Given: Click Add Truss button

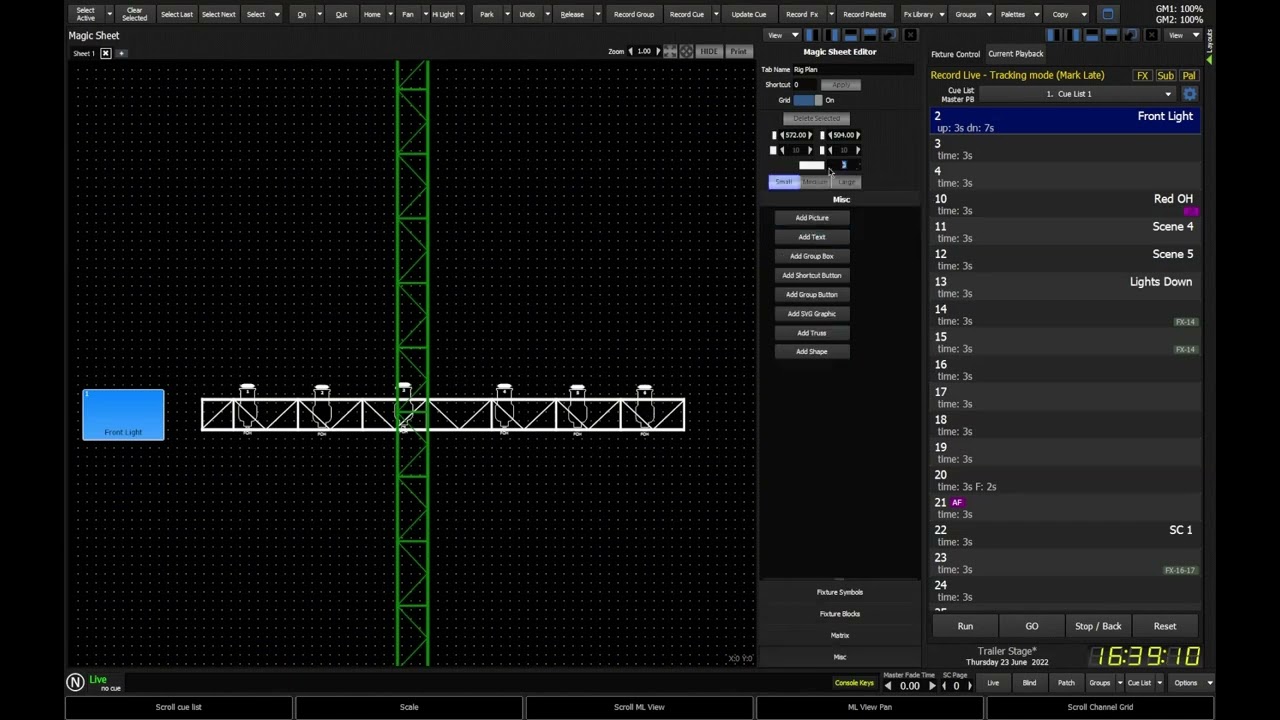Looking at the screenshot, I should tap(812, 333).
